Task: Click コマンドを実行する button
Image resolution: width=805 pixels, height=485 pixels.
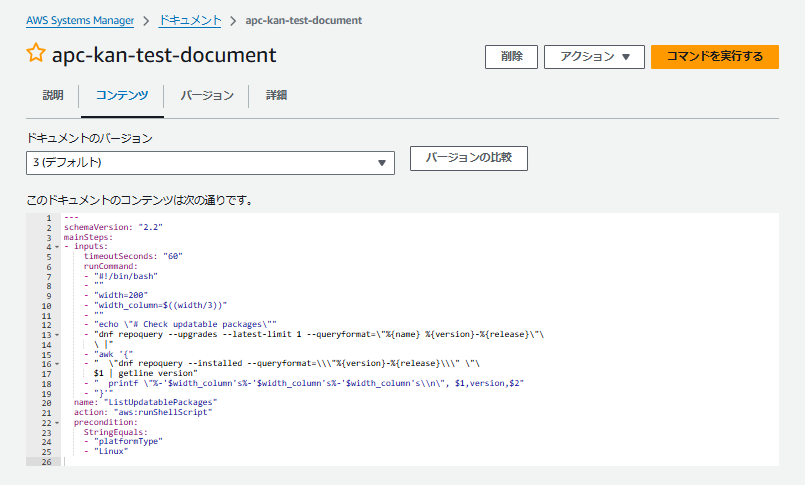Action: (715, 56)
